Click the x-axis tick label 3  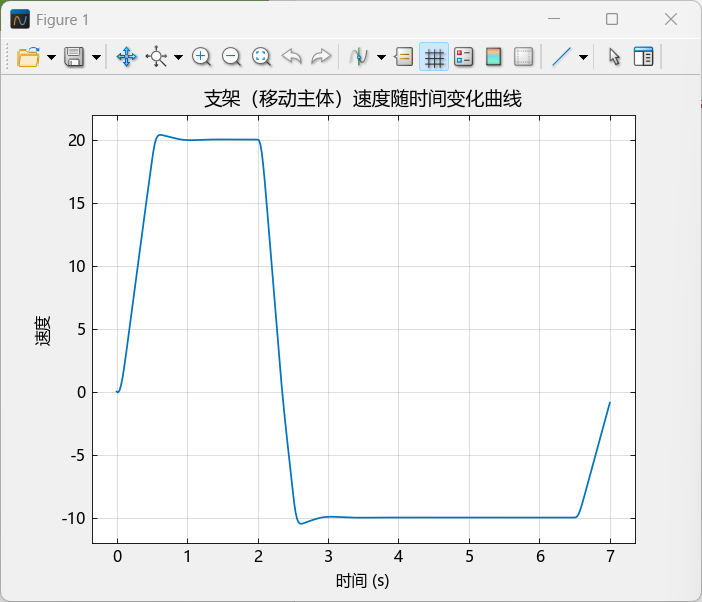coord(329,556)
